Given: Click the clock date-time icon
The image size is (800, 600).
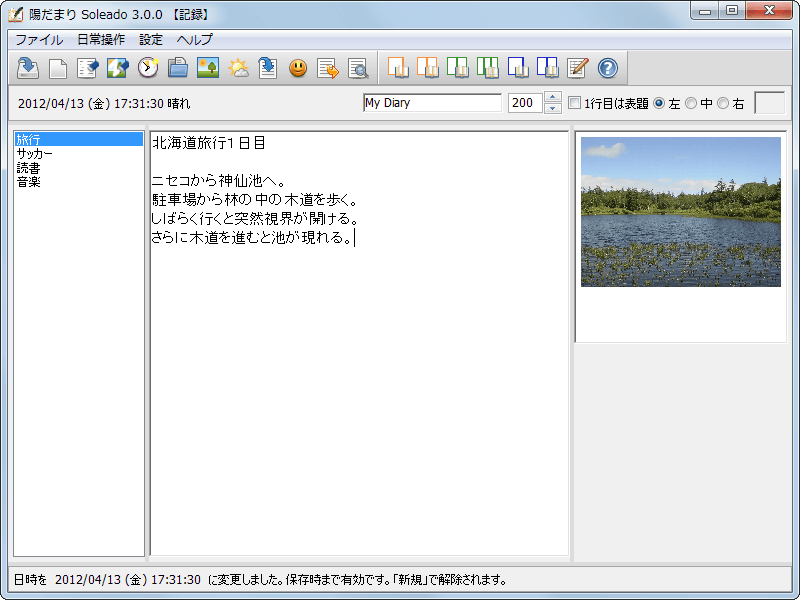Looking at the screenshot, I should [148, 68].
